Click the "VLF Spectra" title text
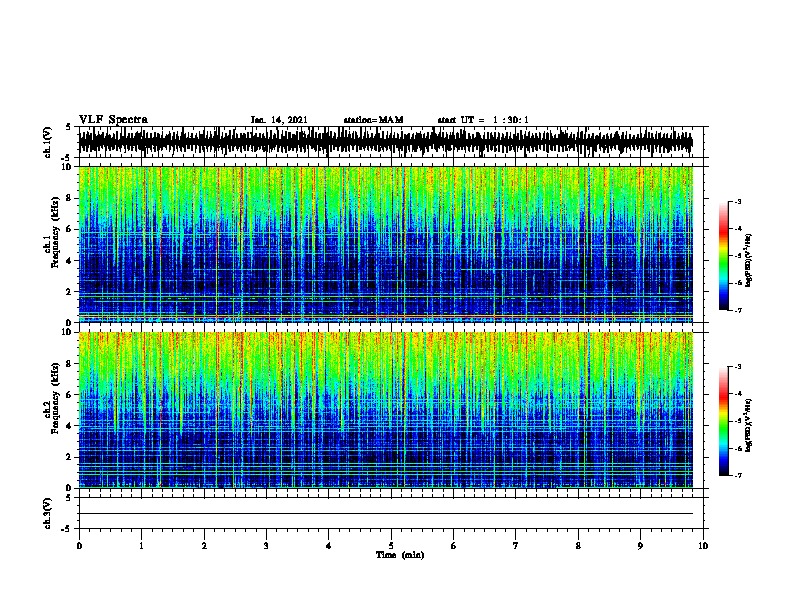This screenshot has height=612, width=792. coord(113,120)
